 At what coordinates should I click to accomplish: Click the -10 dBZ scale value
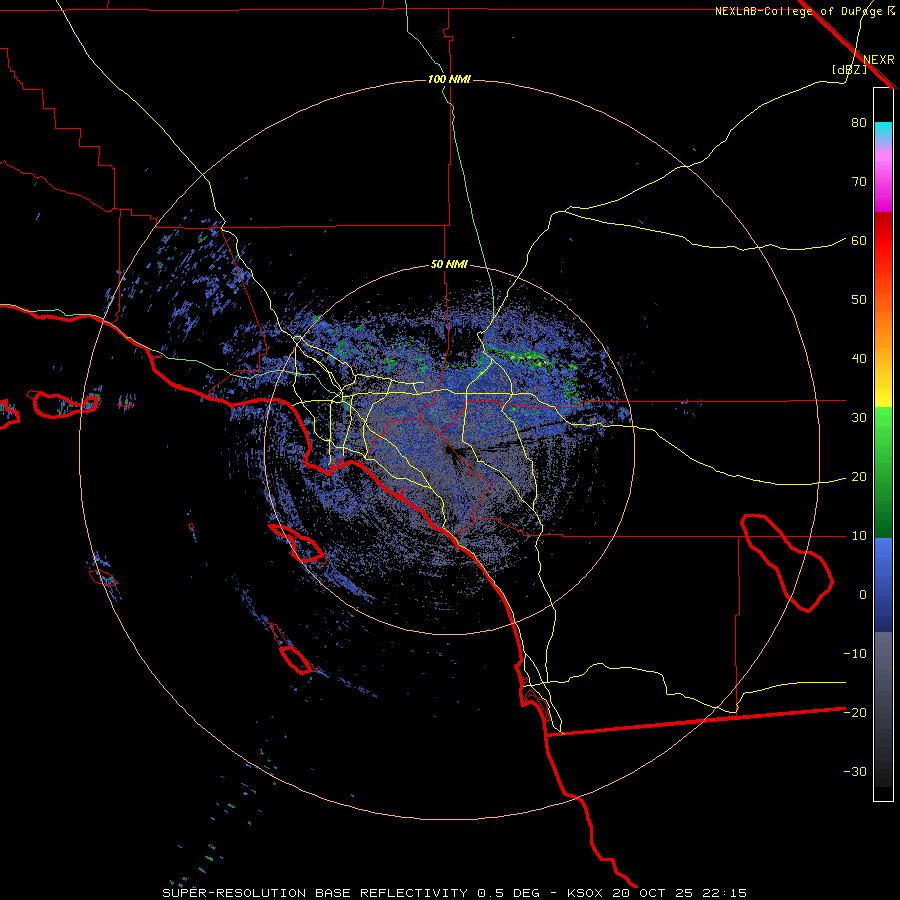coord(855,654)
